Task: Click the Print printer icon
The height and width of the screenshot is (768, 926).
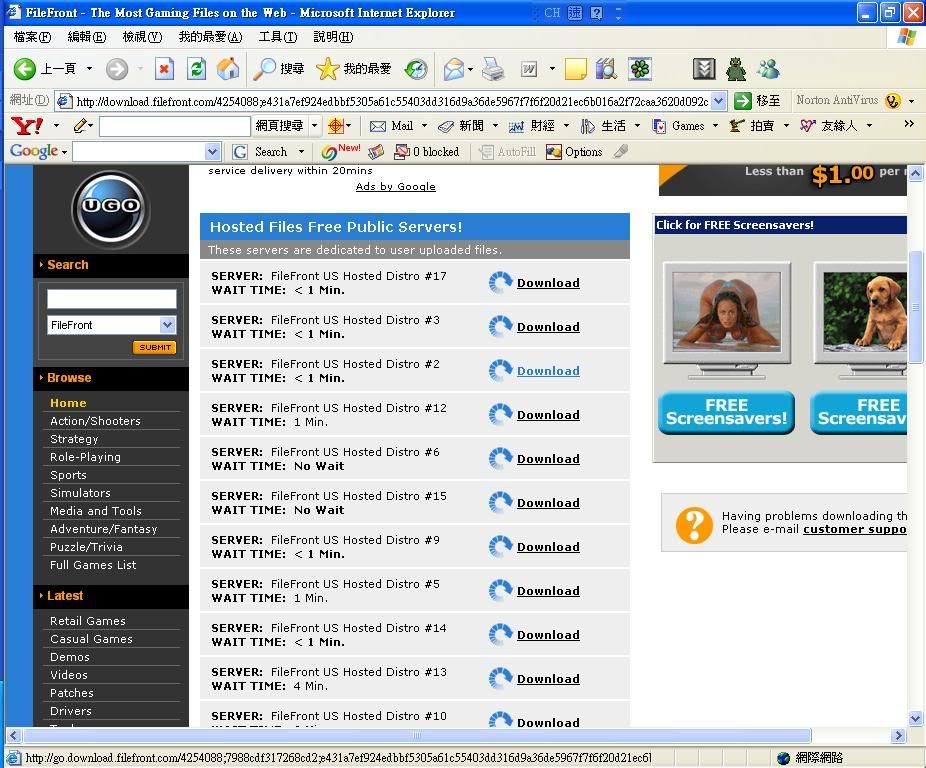Action: 493,69
